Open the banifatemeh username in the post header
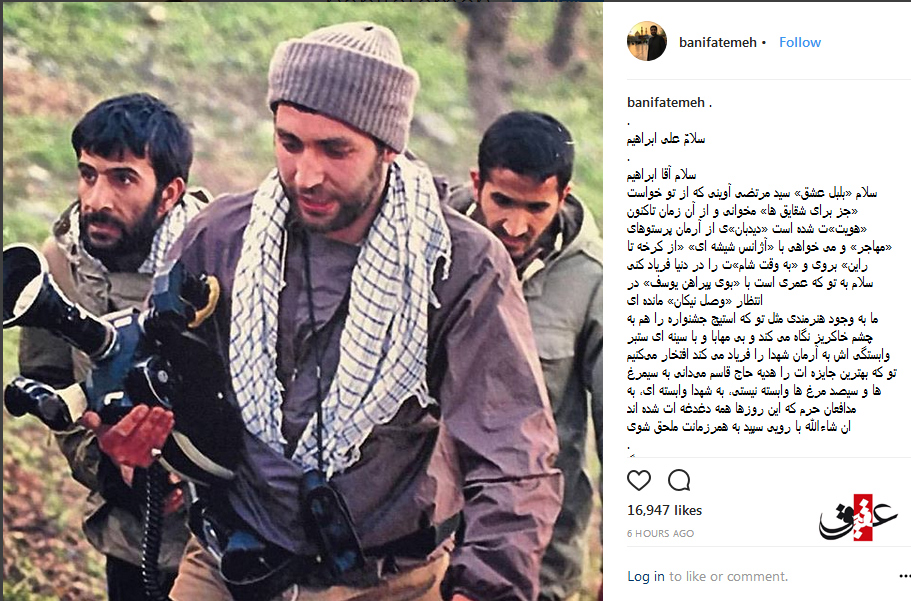The image size is (911, 601). [x=718, y=42]
